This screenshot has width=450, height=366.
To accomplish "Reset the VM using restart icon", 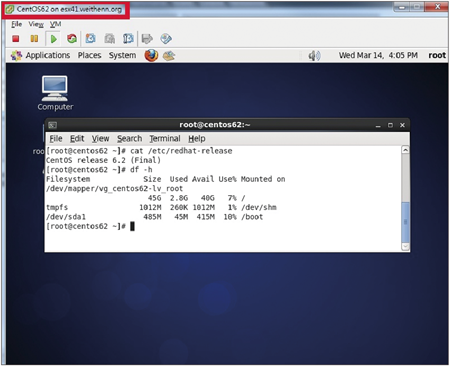I will point(72,39).
